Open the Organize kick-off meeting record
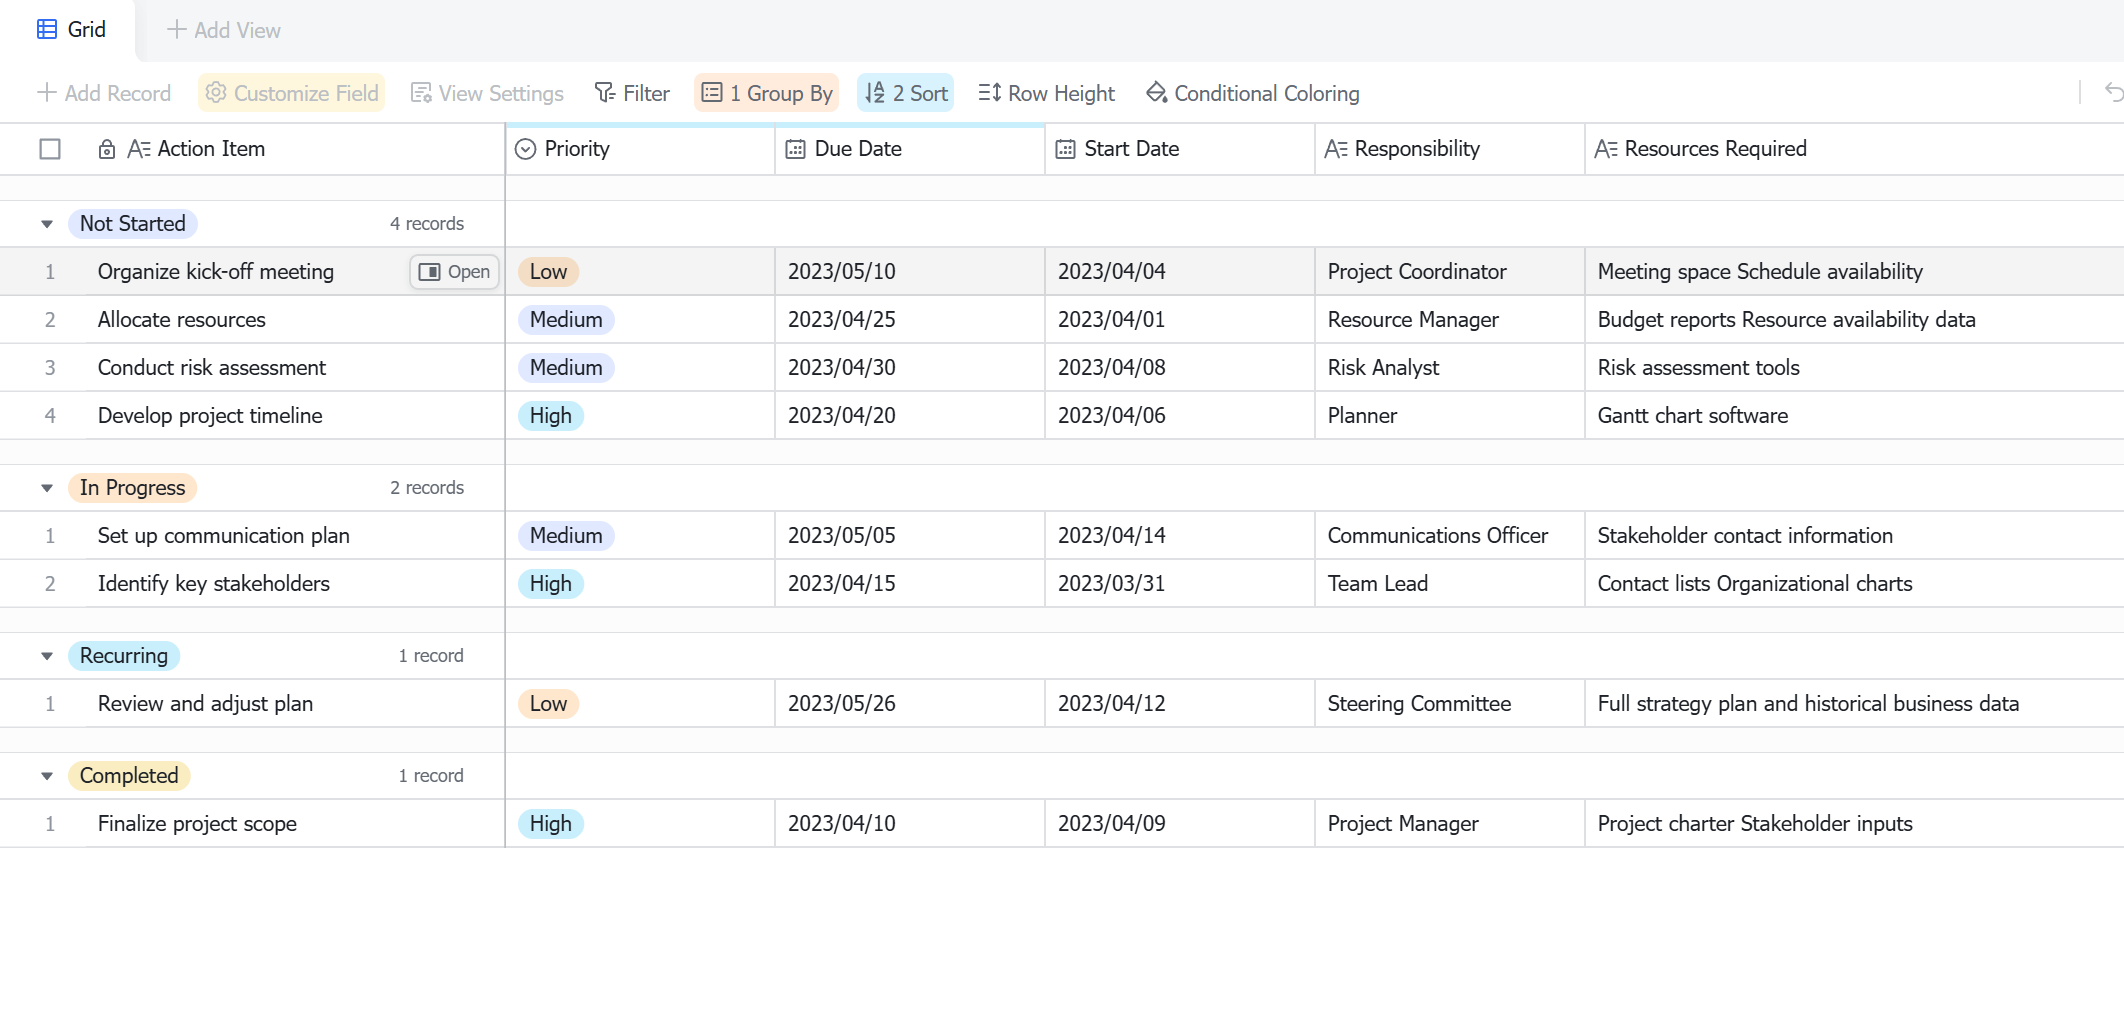The width and height of the screenshot is (2124, 1030). pos(455,272)
